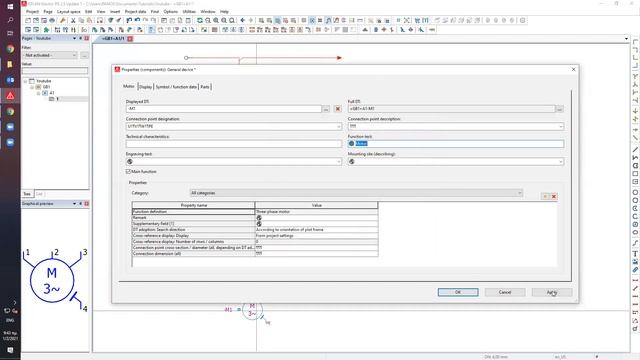Select the Connection dimension (all) property row
Viewport: 640px width, 360px height.
(193, 253)
